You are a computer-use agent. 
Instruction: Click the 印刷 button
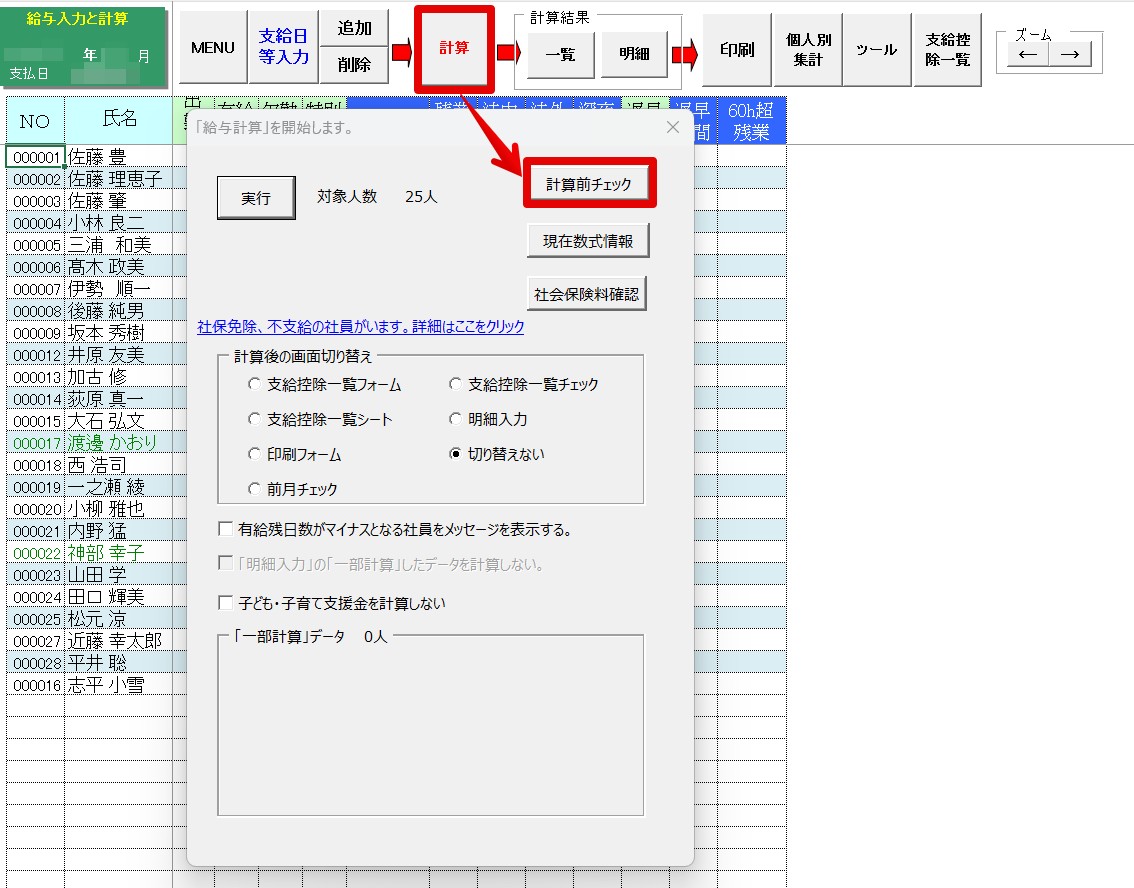(x=737, y=49)
